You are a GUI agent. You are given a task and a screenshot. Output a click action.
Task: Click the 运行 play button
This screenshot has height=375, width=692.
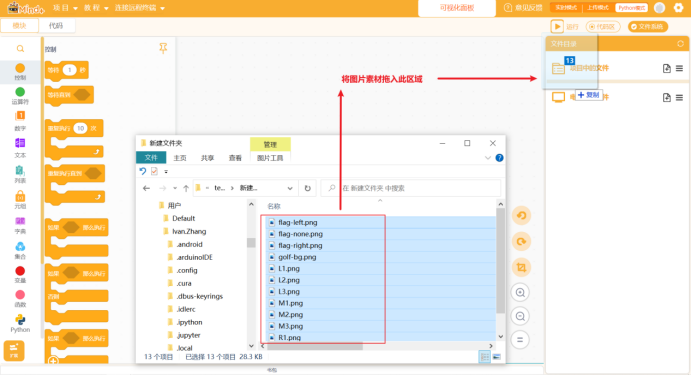click(x=557, y=26)
